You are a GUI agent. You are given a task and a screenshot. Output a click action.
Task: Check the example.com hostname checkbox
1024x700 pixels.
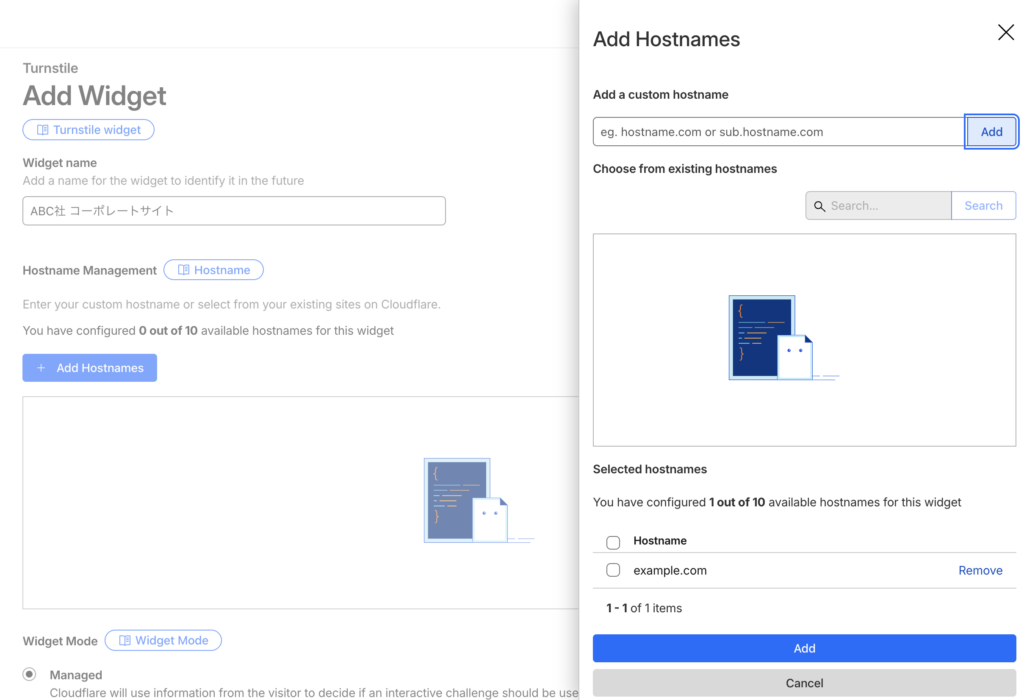pos(613,571)
